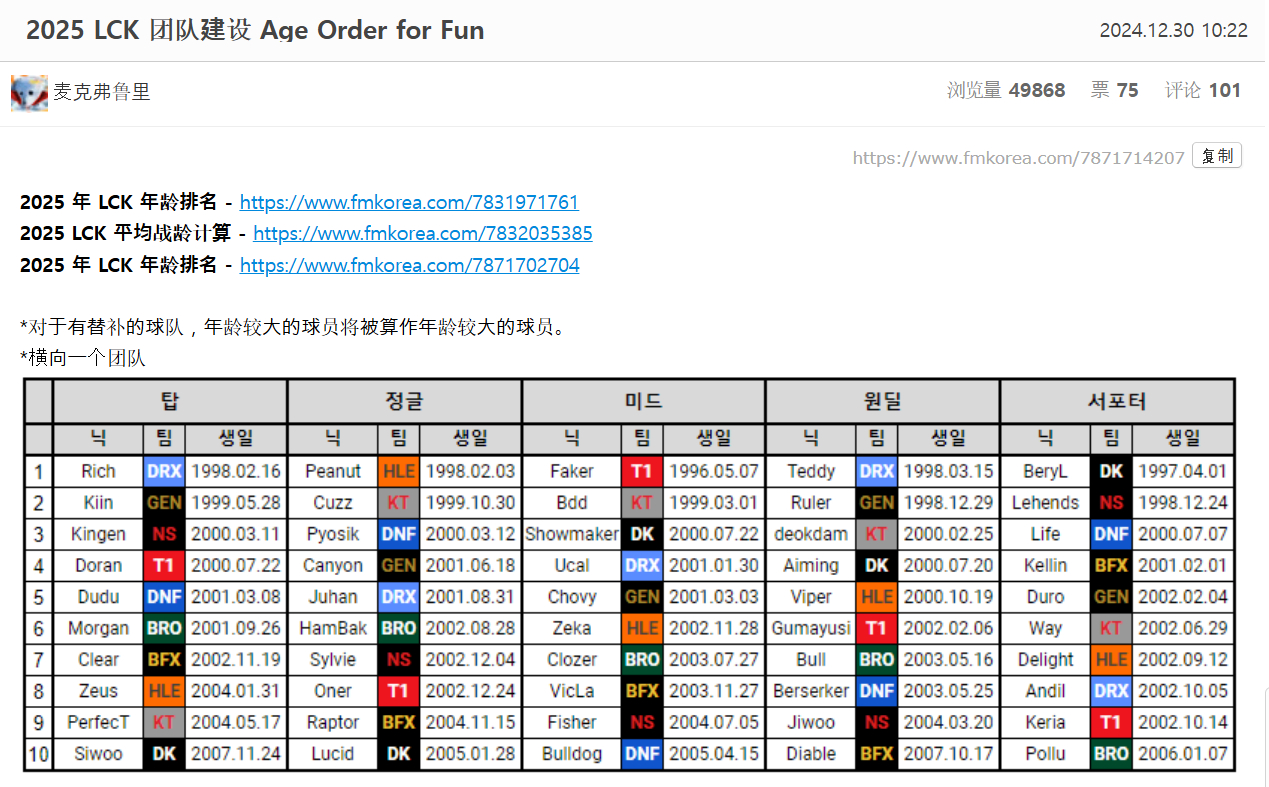Viewport: 1269px width, 787px height.
Task: Click the KT team badge next to PerfecT
Action: pyautogui.click(x=164, y=722)
